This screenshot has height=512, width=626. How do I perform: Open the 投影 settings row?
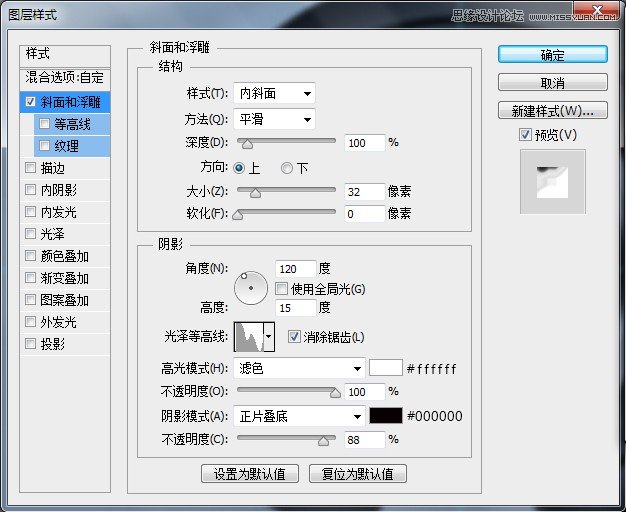pos(65,344)
